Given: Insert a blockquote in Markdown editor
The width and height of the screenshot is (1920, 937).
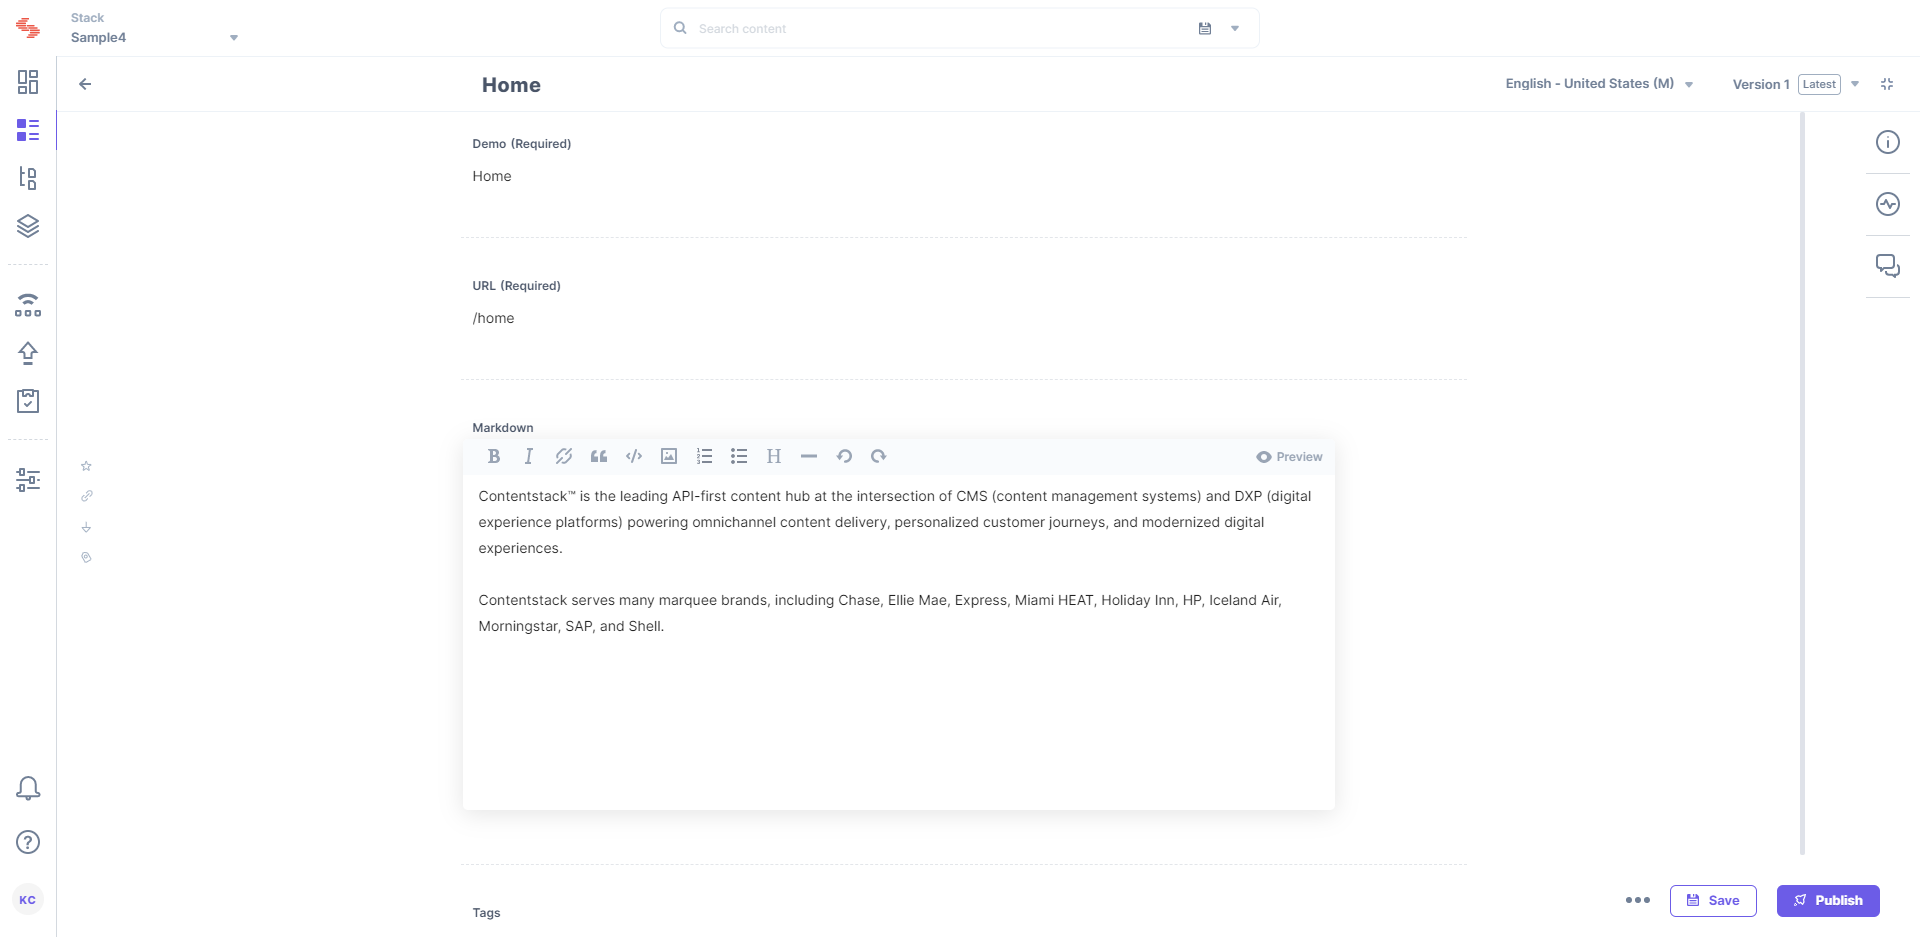Looking at the screenshot, I should click(x=599, y=456).
